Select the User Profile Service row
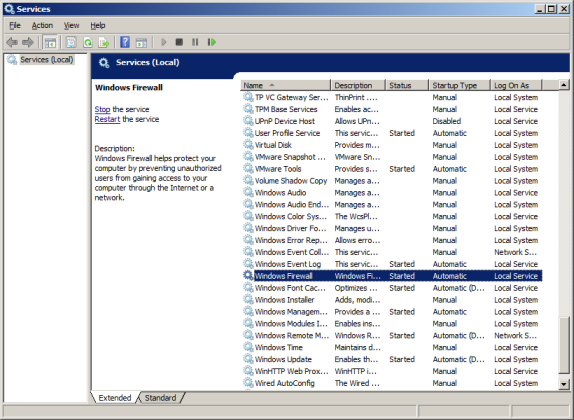Screen dimensions: 574x420 pos(392,133)
